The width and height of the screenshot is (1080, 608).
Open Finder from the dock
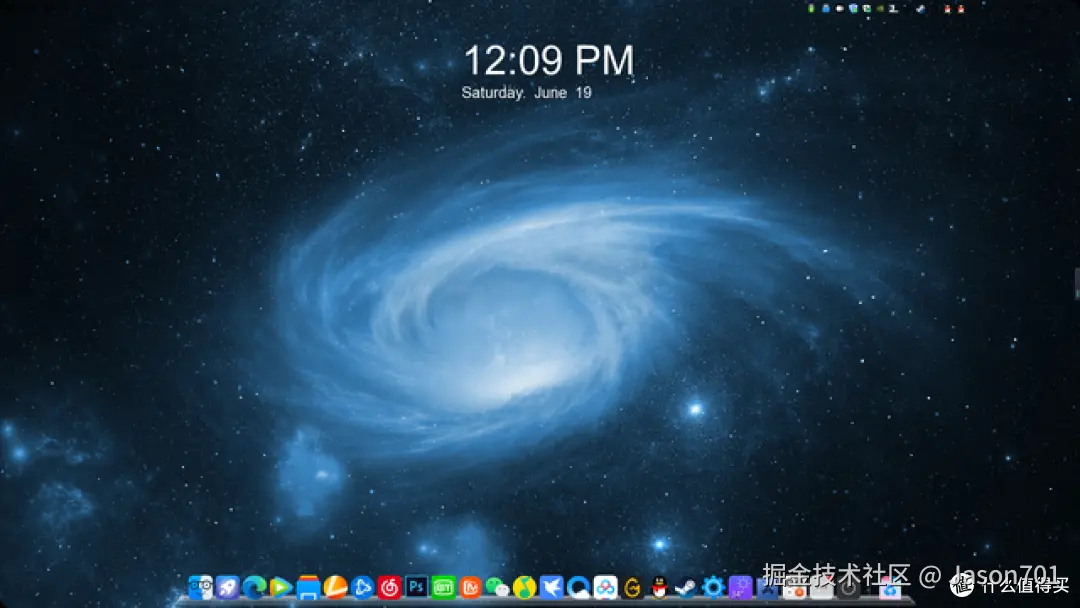coord(200,587)
